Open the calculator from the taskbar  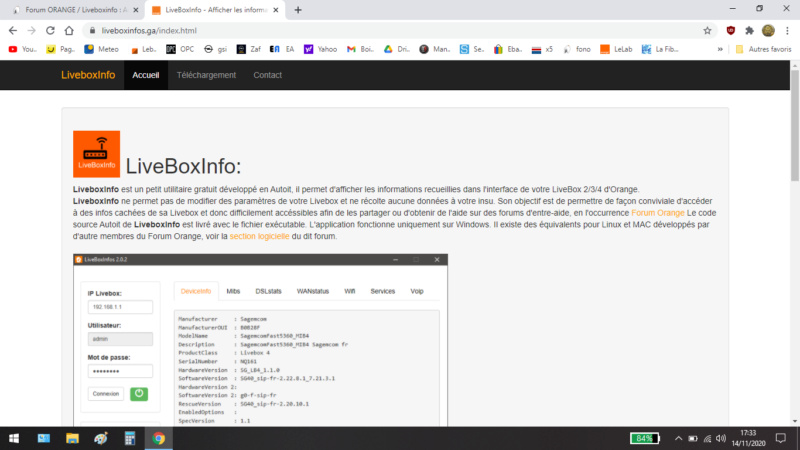pyautogui.click(x=130, y=438)
